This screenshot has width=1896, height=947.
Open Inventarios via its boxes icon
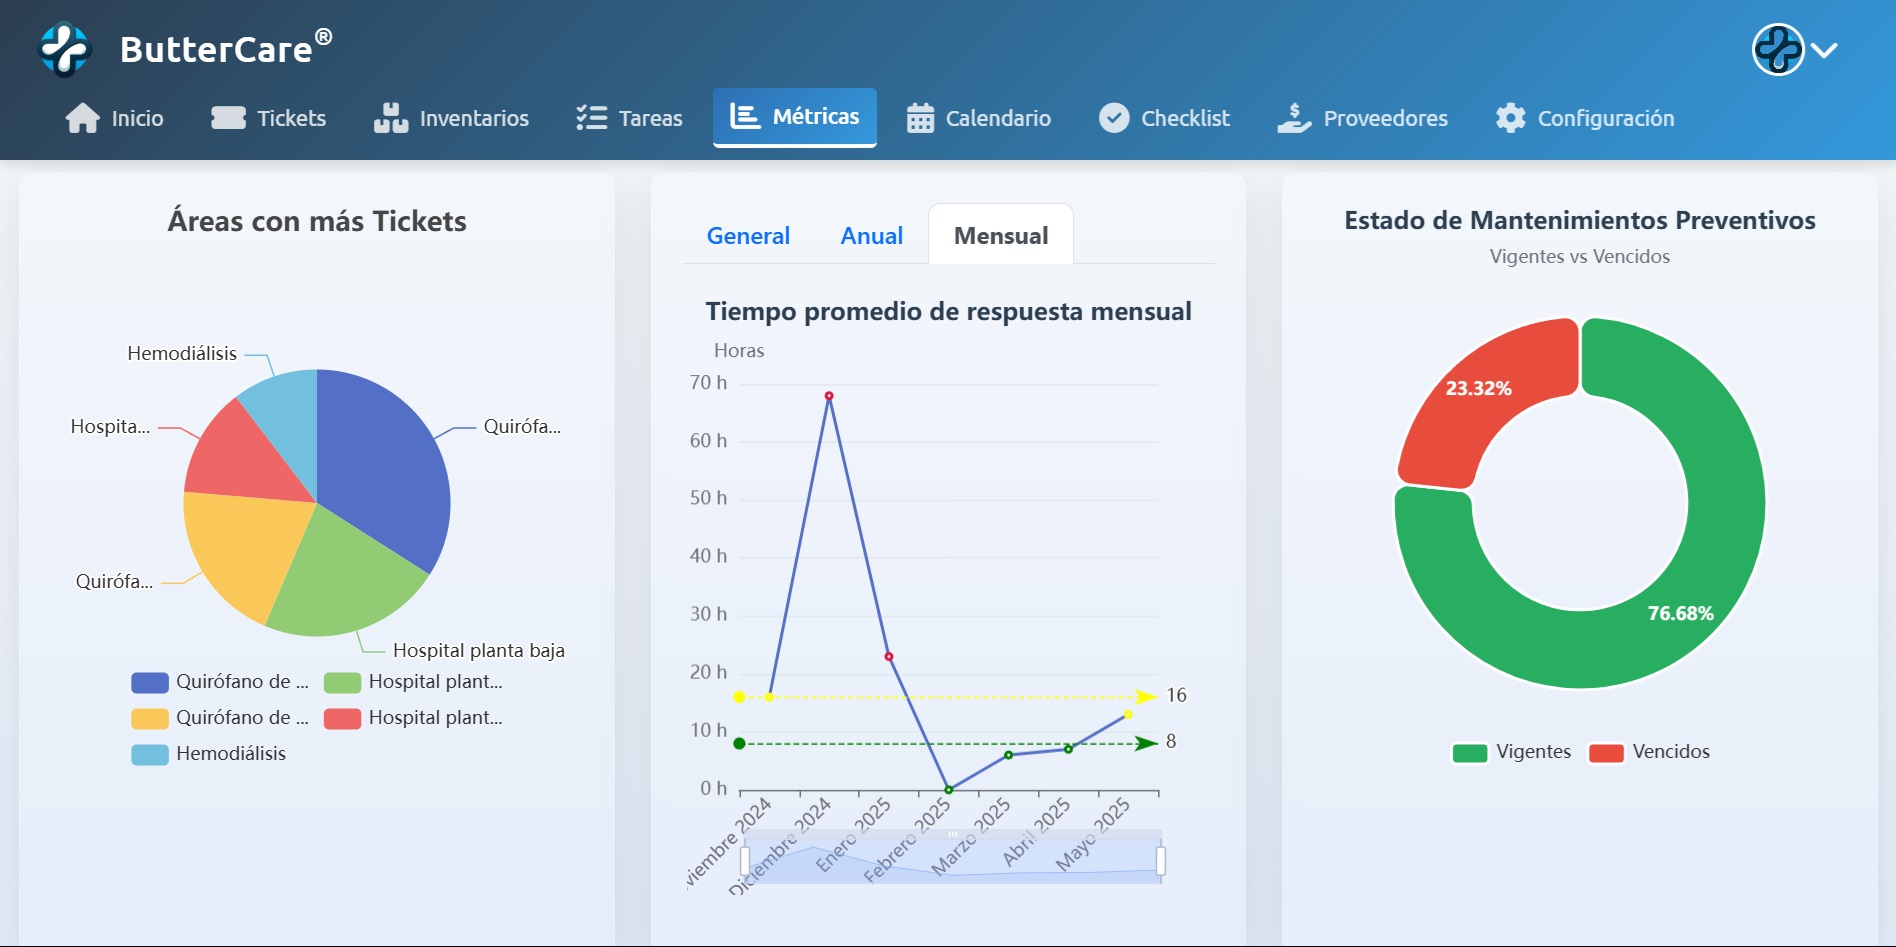391,118
